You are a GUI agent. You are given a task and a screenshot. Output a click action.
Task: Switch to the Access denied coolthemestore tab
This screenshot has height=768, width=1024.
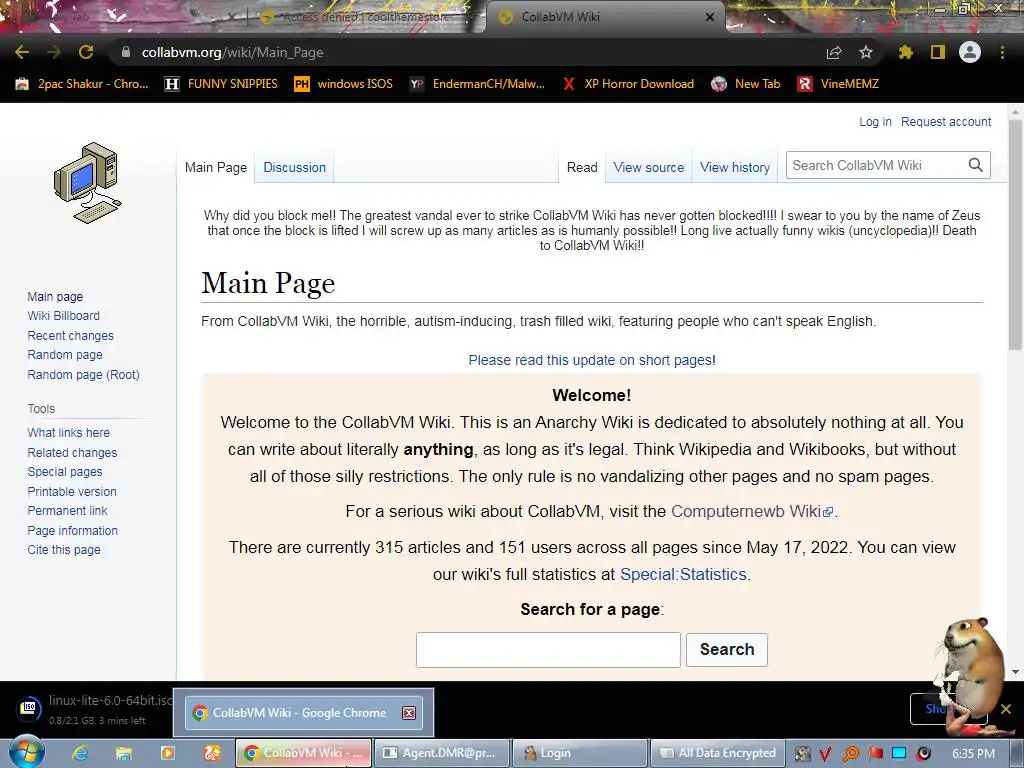[366, 17]
